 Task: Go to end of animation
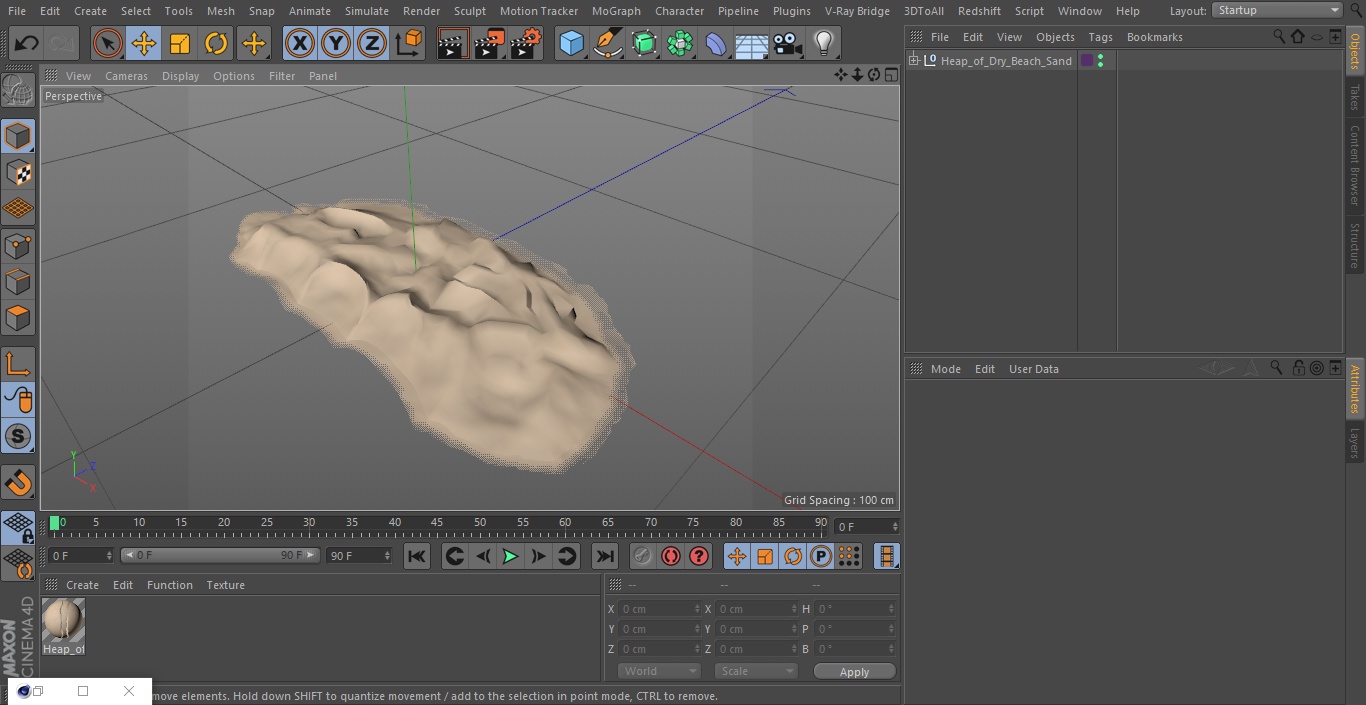pos(605,556)
